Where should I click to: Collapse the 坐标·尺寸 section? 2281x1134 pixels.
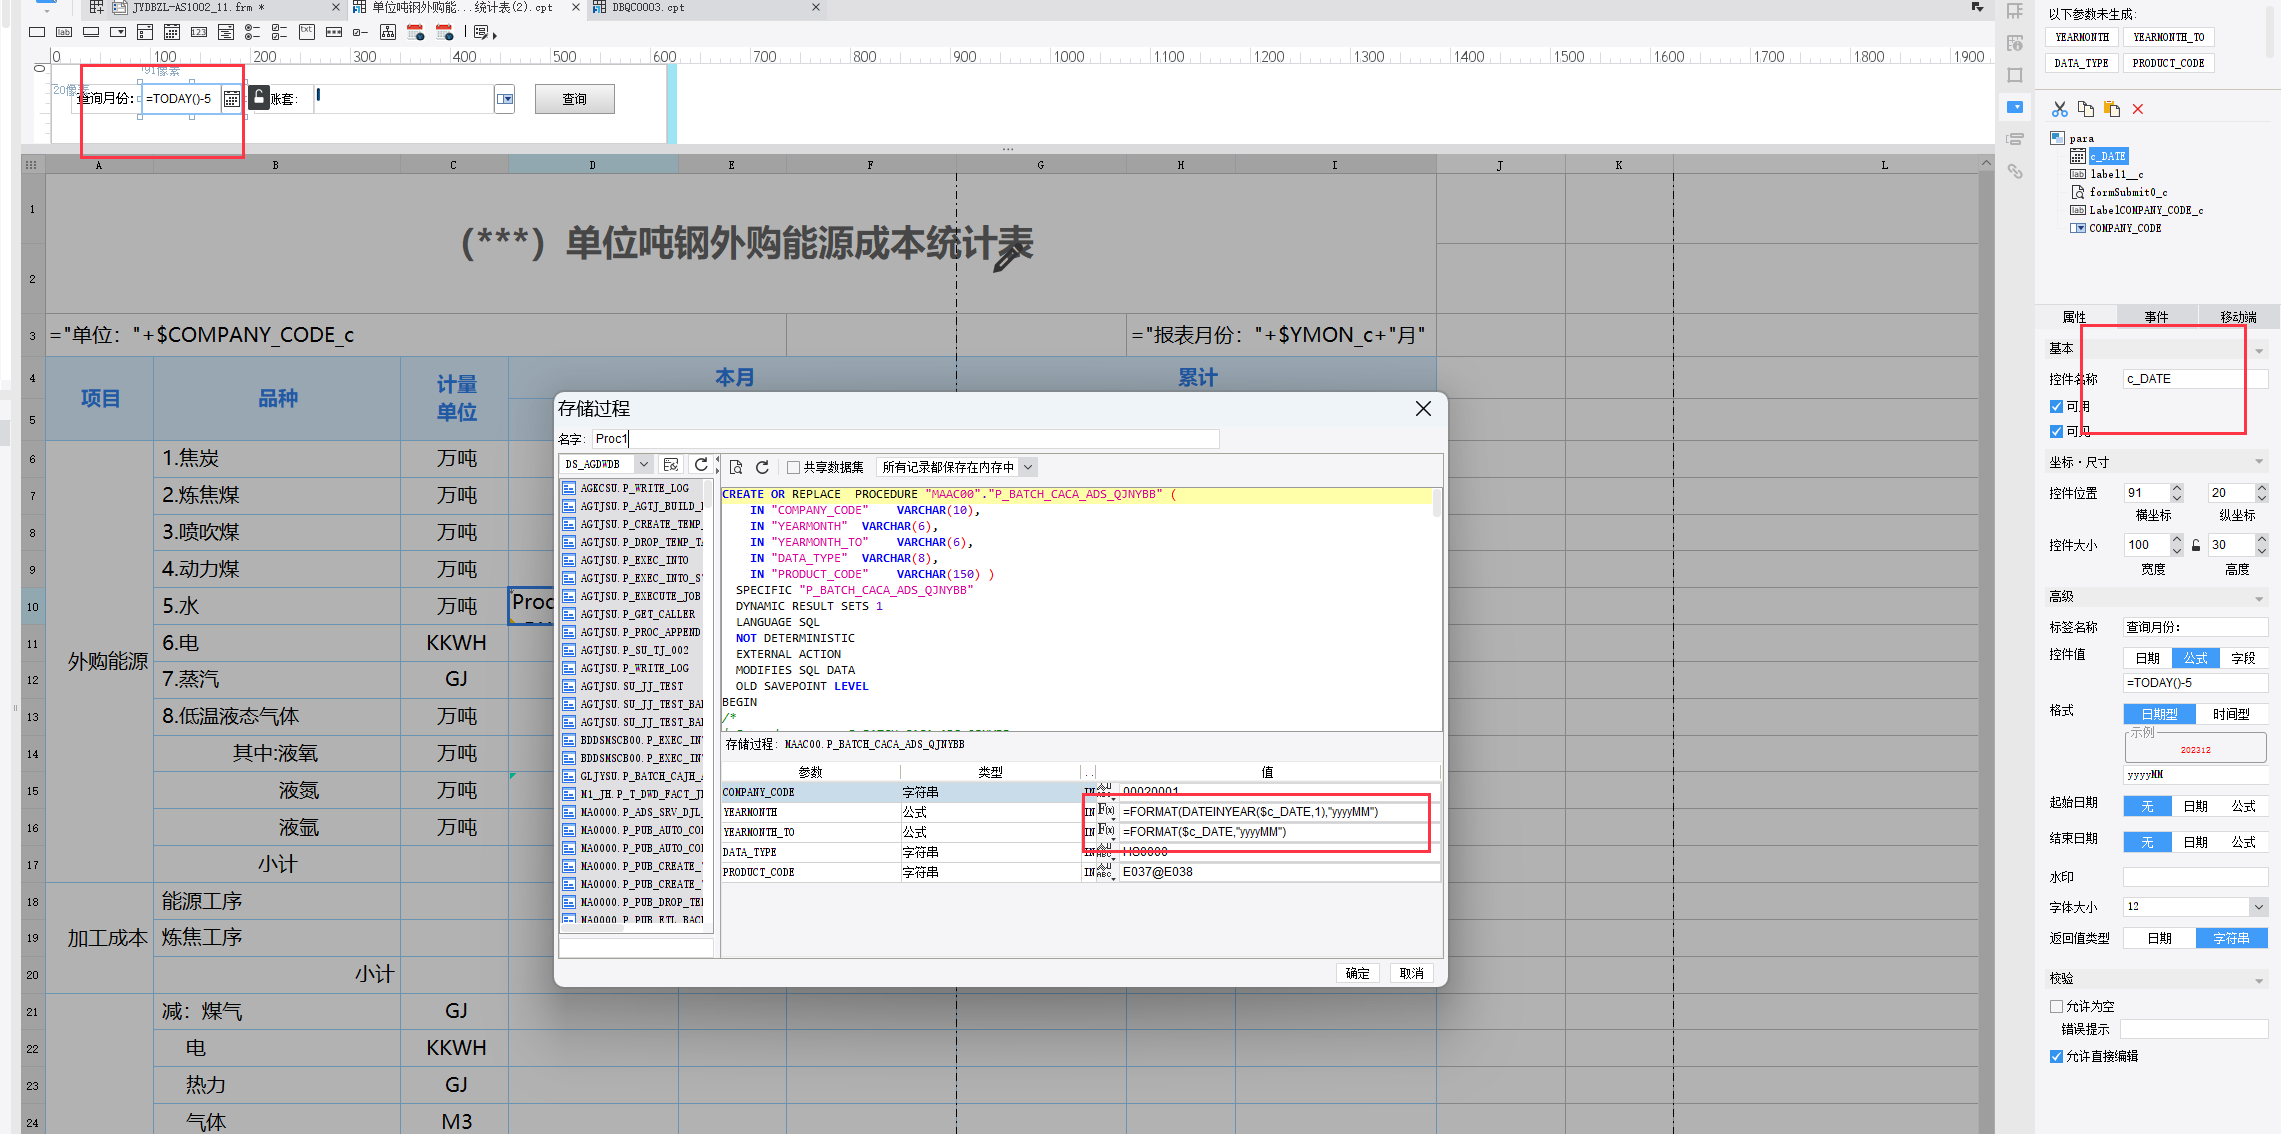click(x=2259, y=462)
